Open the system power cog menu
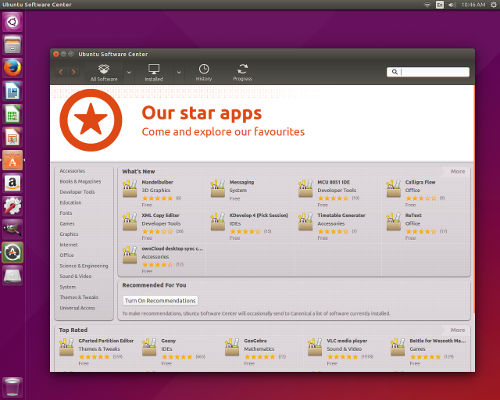 click(494, 5)
